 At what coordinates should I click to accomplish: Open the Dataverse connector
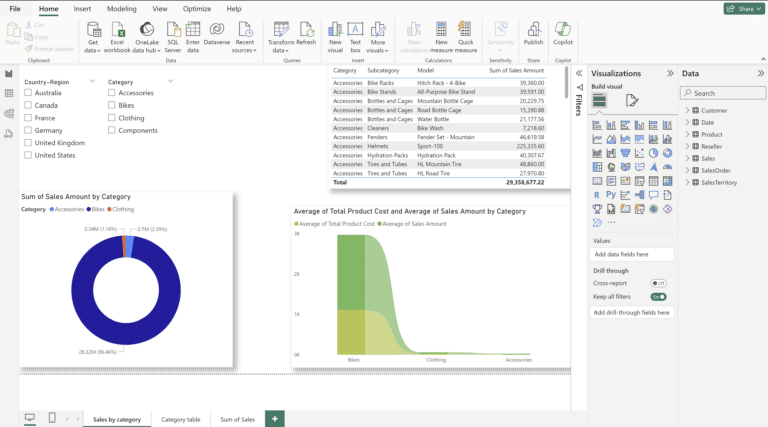pos(217,33)
